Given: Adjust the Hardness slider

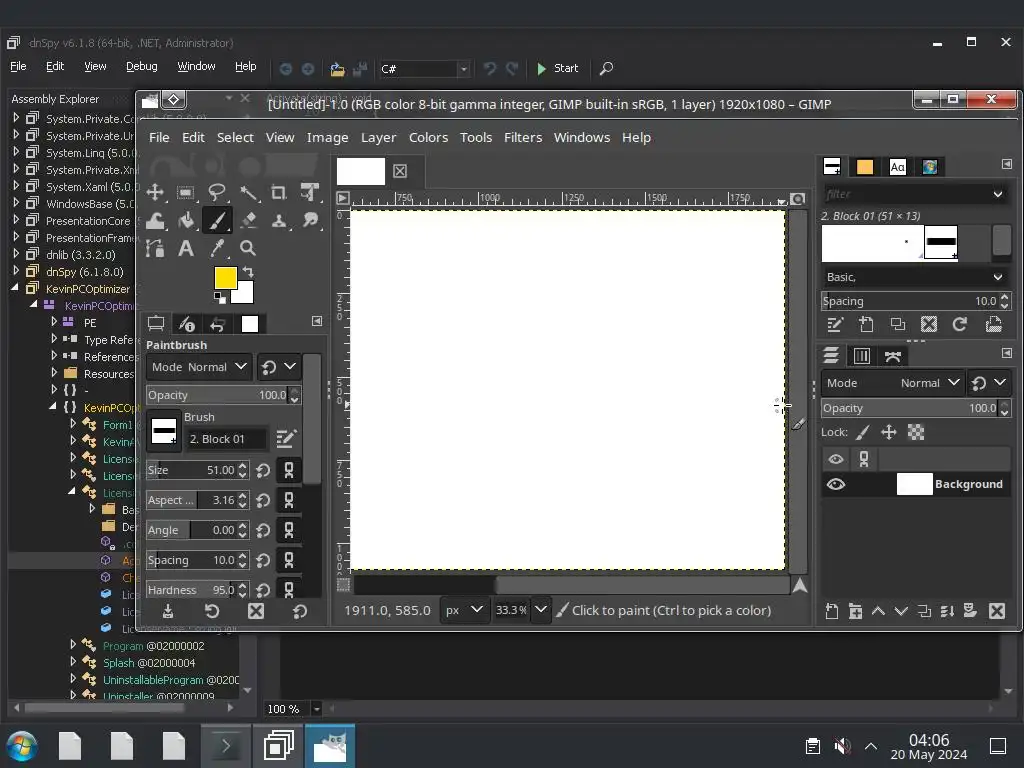Looking at the screenshot, I should click(197, 590).
